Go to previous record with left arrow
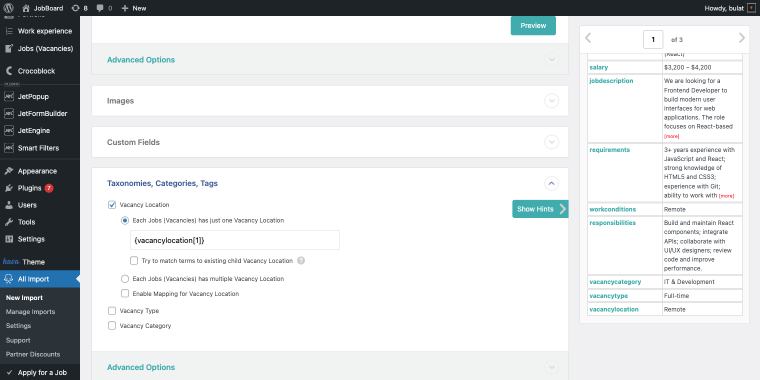 point(588,38)
